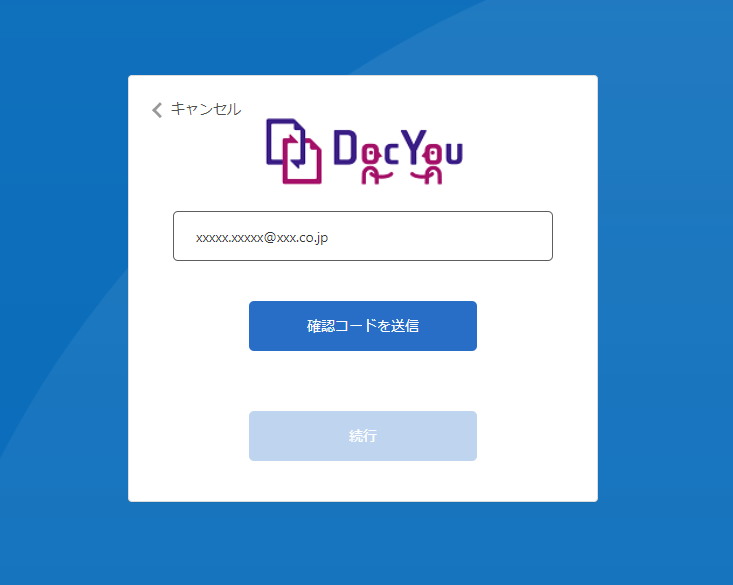Select the キャンセル cancel link
This screenshot has height=585, width=733.
click(206, 109)
